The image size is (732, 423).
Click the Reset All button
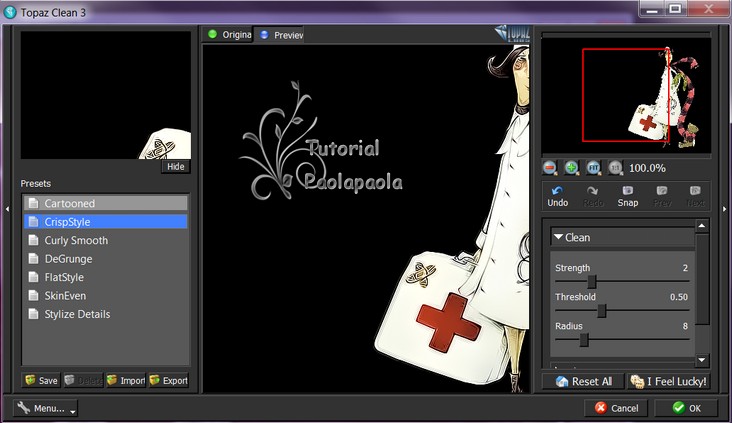(584, 381)
